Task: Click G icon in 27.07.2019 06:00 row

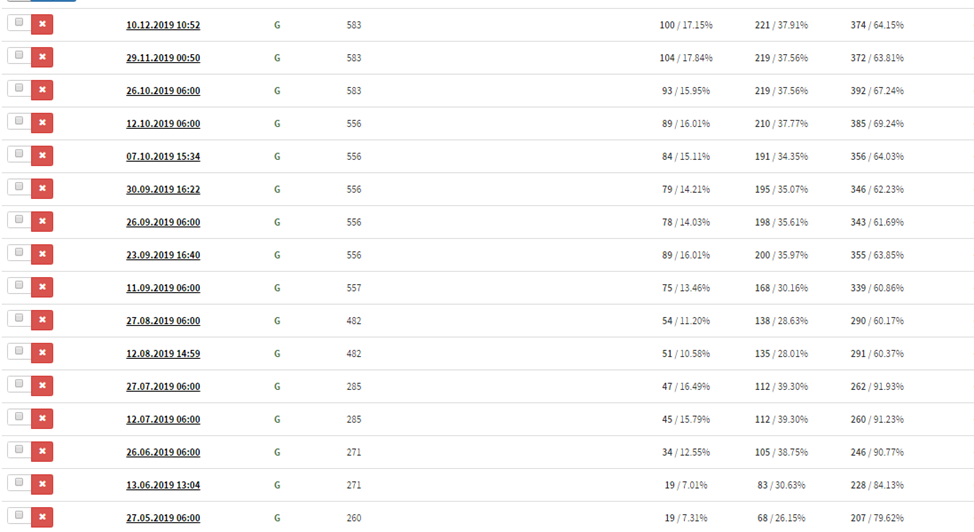Action: (277, 387)
